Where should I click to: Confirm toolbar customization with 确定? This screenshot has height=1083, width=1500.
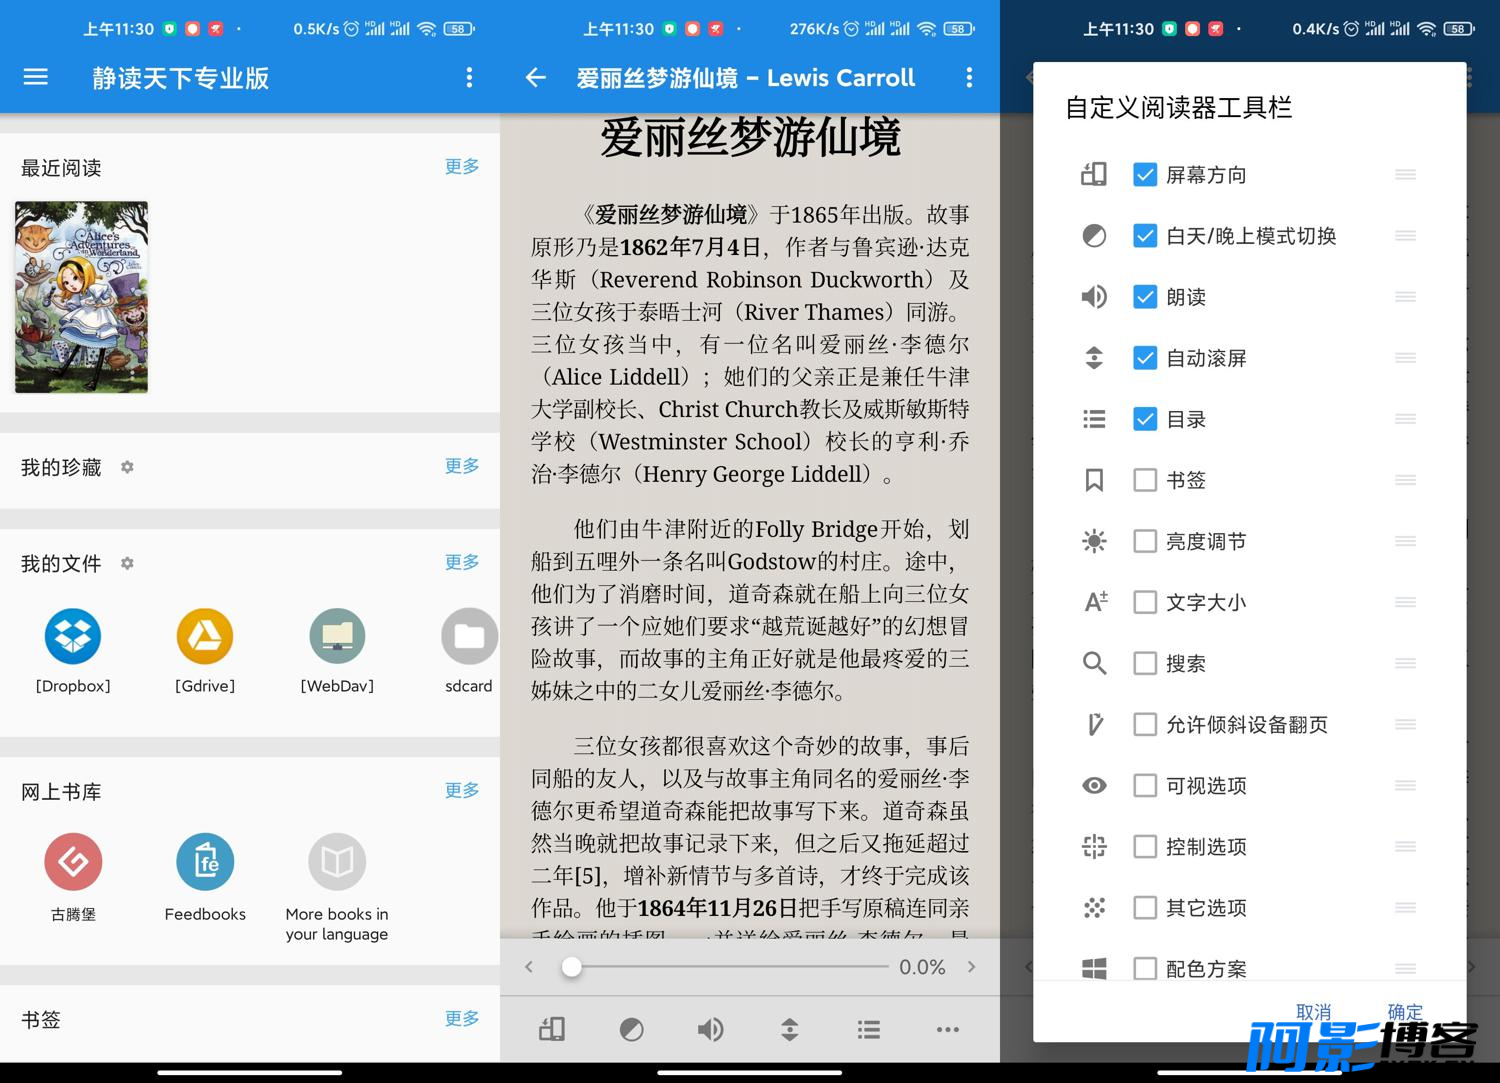[1405, 1012]
